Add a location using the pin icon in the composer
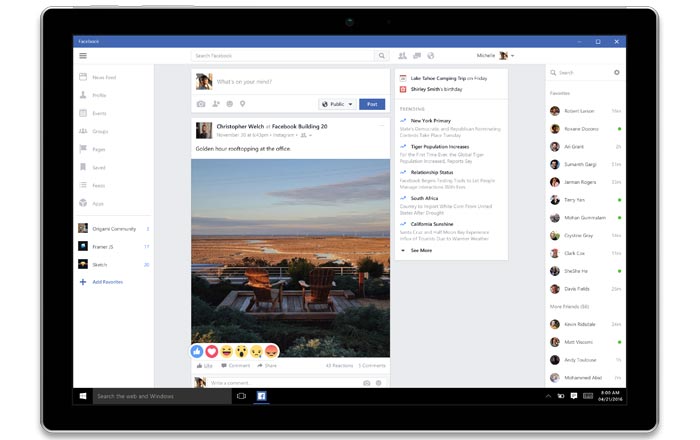Image resolution: width=700 pixels, height=440 pixels. [242, 104]
